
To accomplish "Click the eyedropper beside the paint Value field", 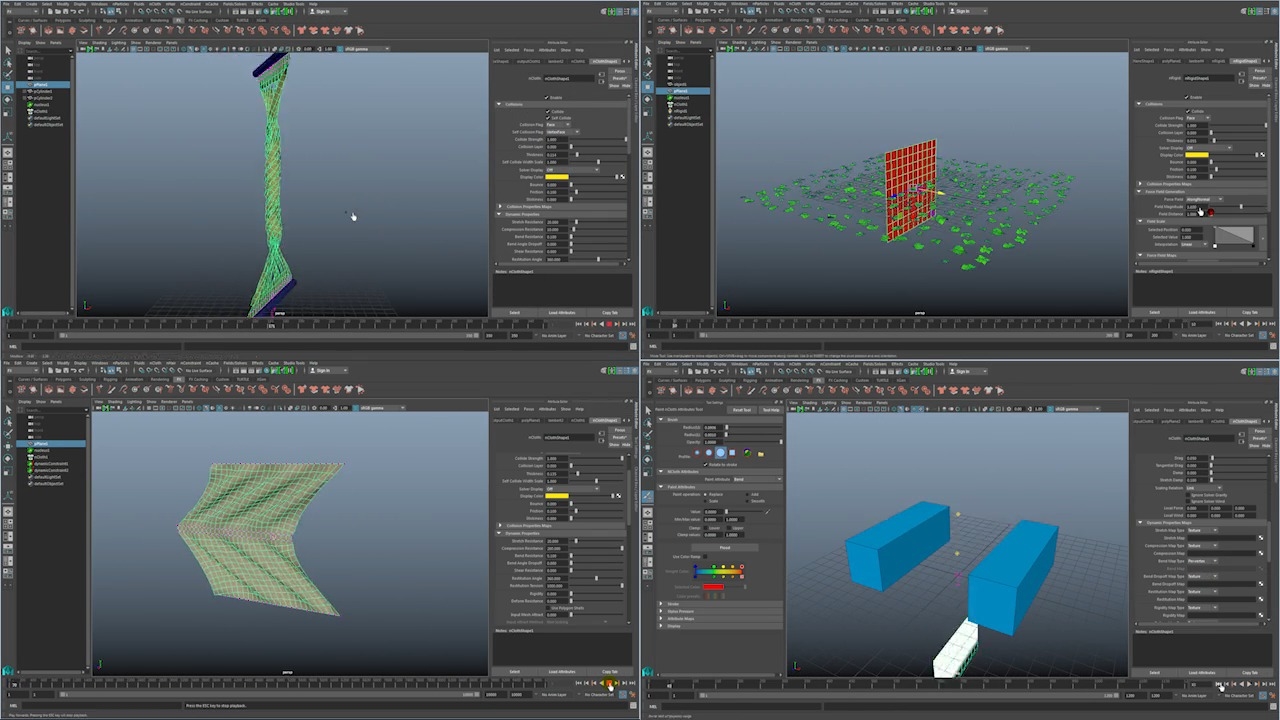I will [x=767, y=512].
